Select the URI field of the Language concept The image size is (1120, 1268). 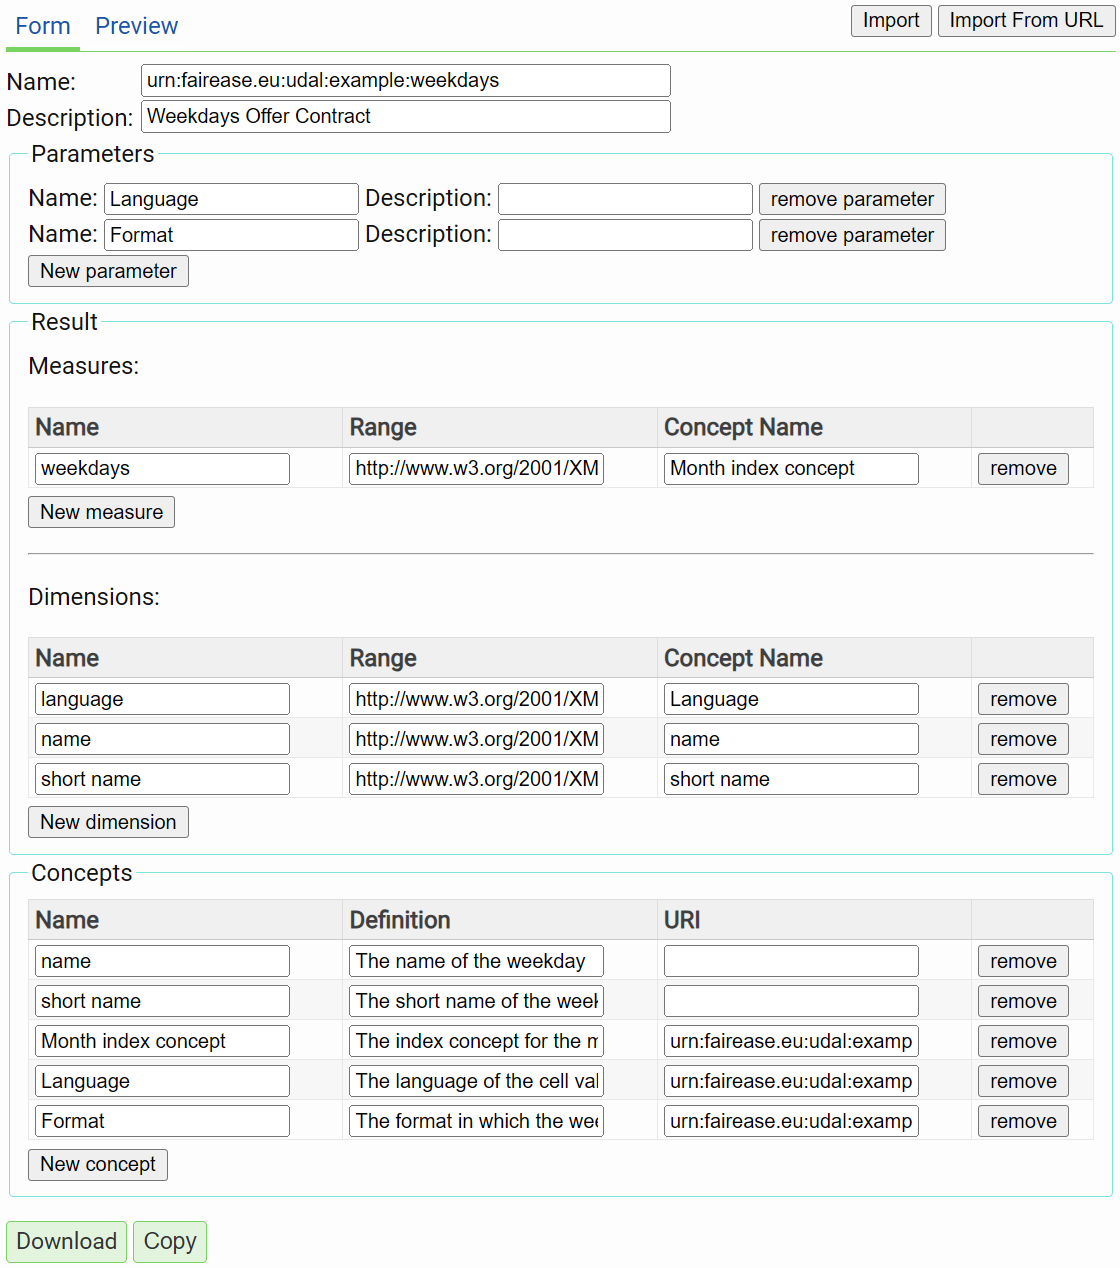790,1081
